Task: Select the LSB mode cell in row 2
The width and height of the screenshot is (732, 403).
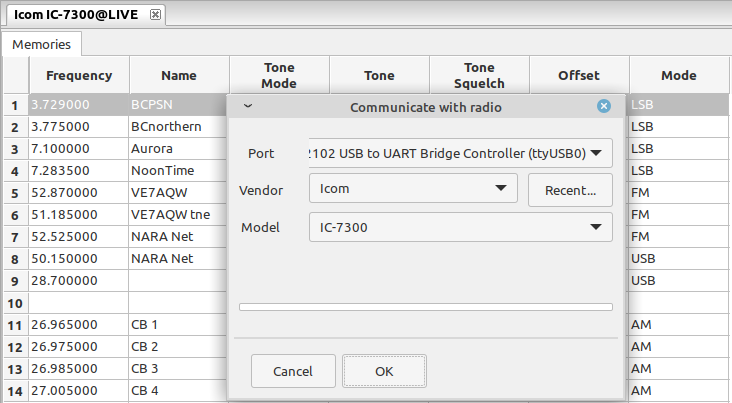Action: (x=679, y=127)
